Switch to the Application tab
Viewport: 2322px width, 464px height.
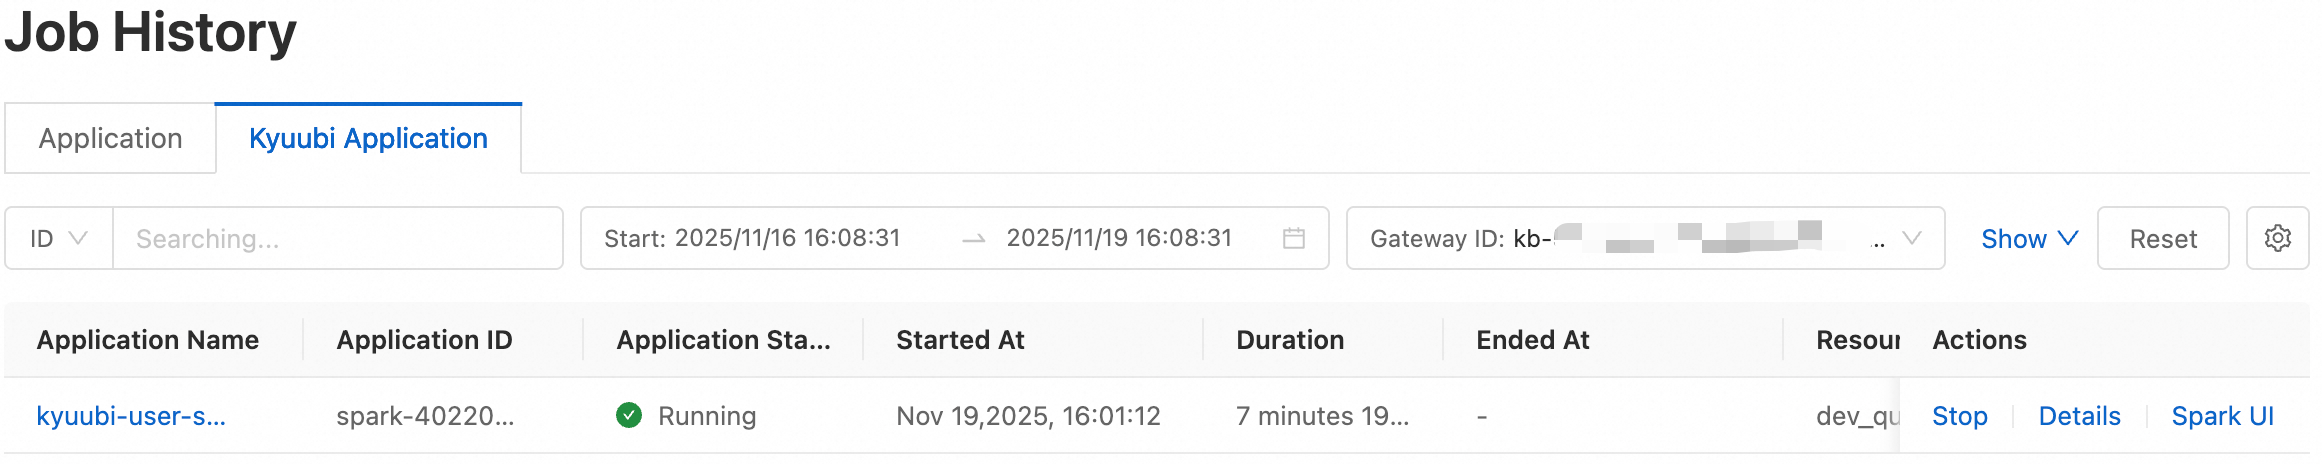click(110, 138)
